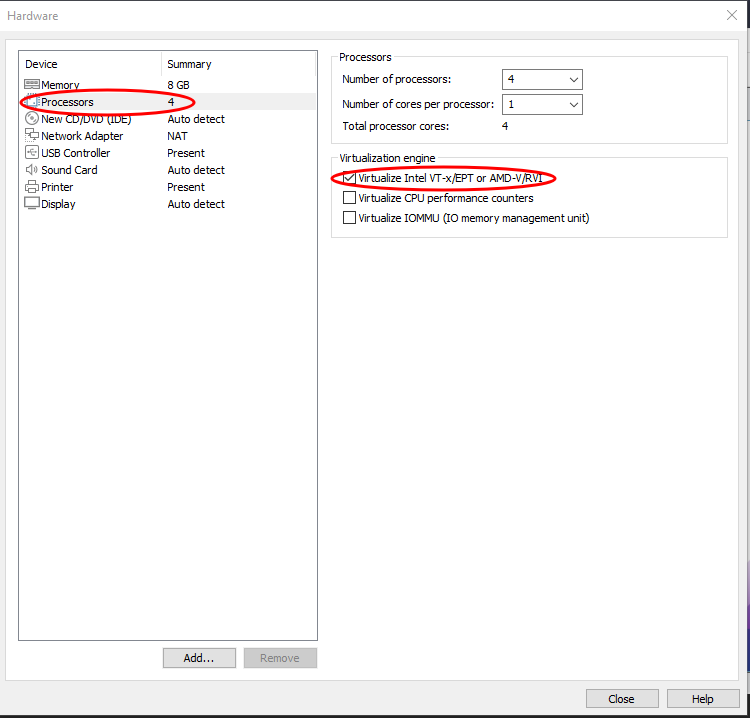Click the CD/DVD disc icon
This screenshot has height=718, width=750.
tap(32, 118)
